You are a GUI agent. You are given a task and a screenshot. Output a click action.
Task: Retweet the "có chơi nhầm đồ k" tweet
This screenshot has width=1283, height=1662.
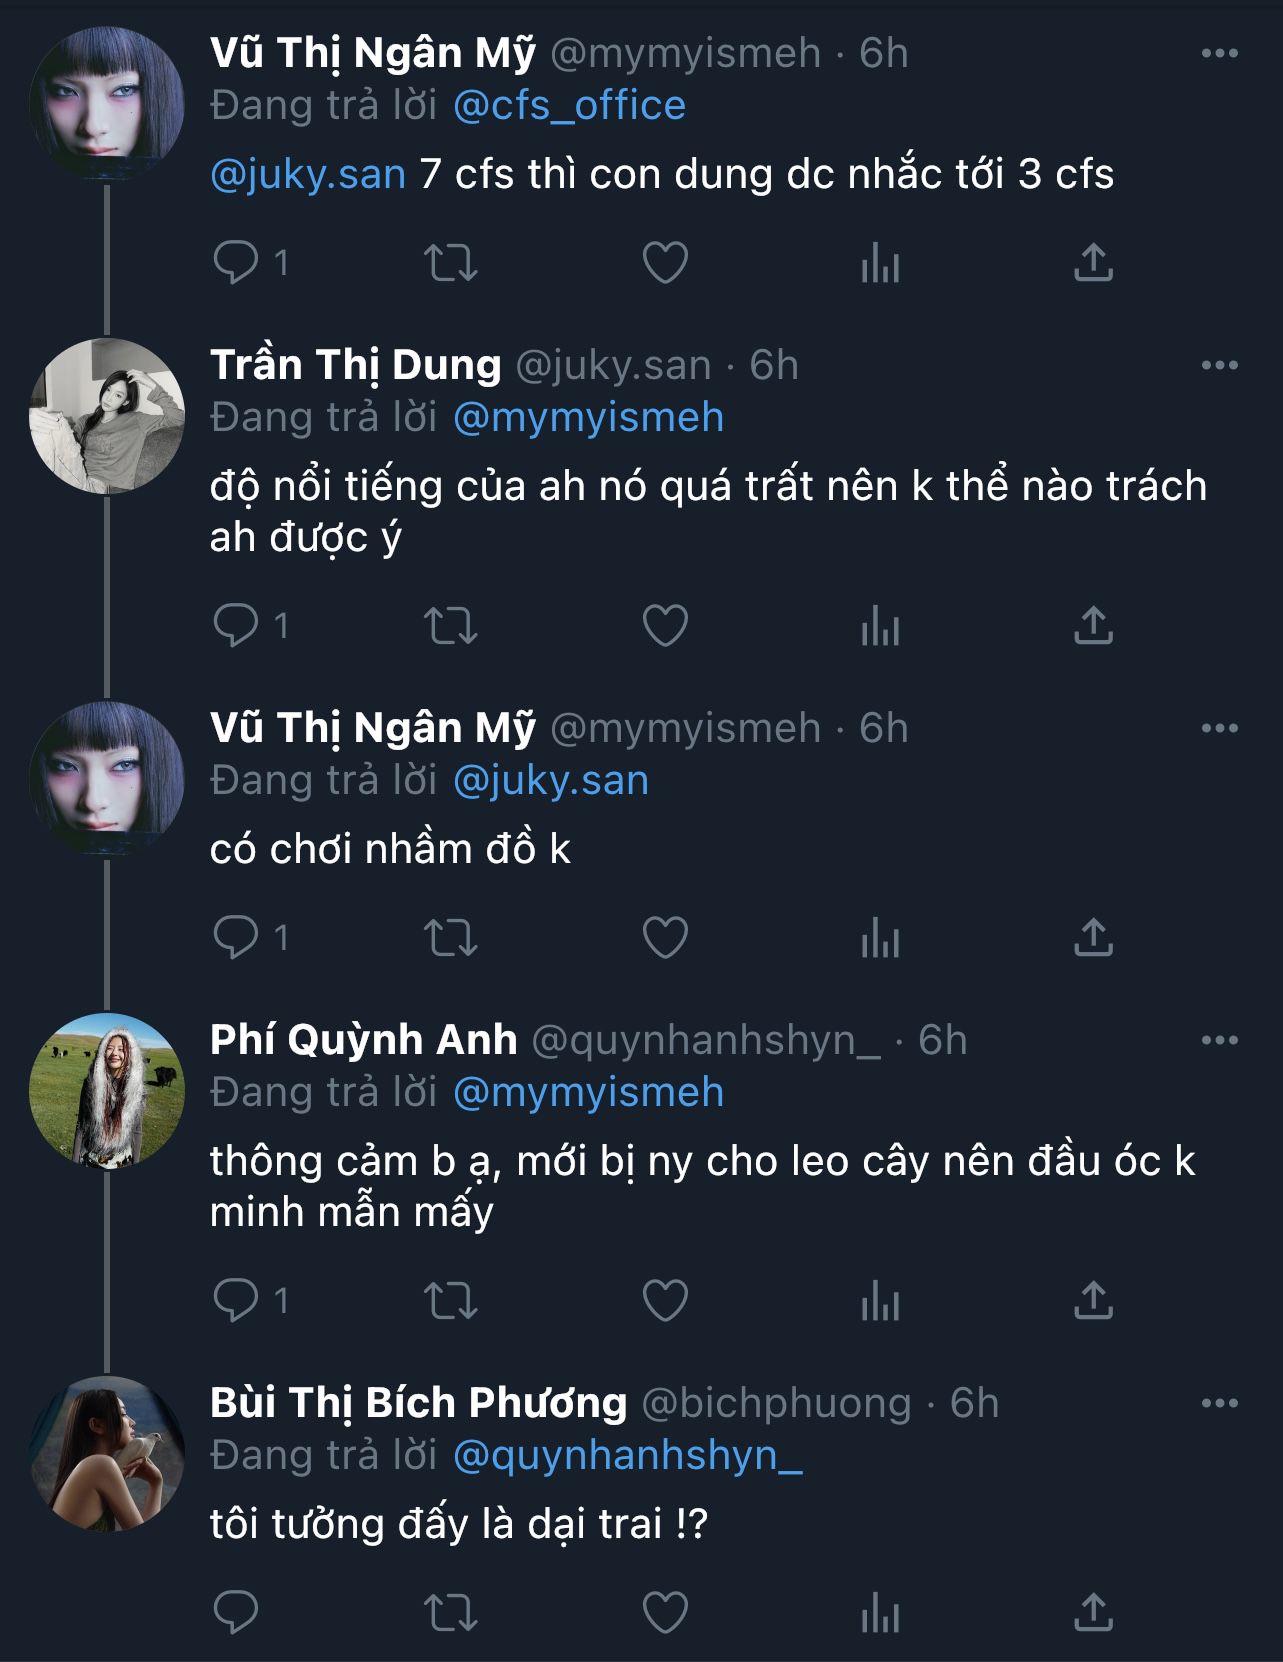(450, 939)
